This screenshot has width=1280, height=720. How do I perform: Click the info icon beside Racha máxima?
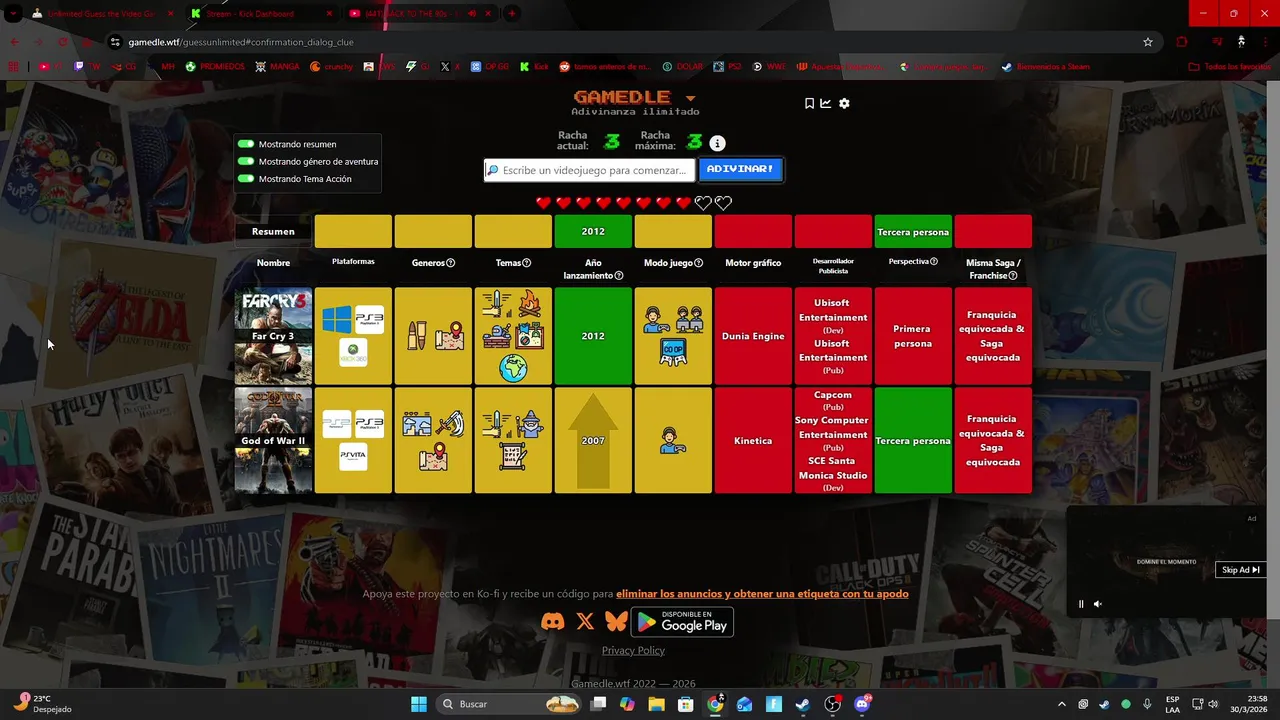click(717, 143)
